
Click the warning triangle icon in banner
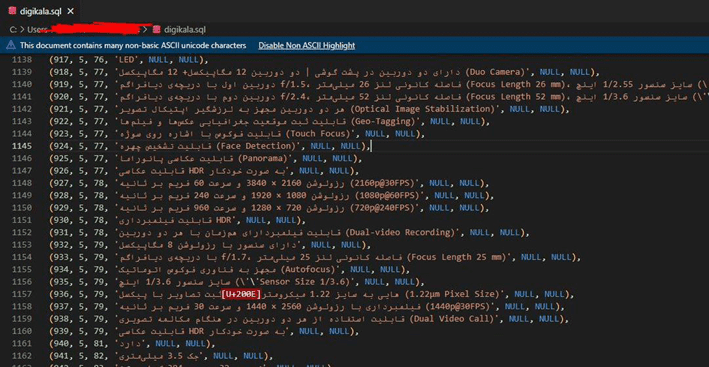12,46
